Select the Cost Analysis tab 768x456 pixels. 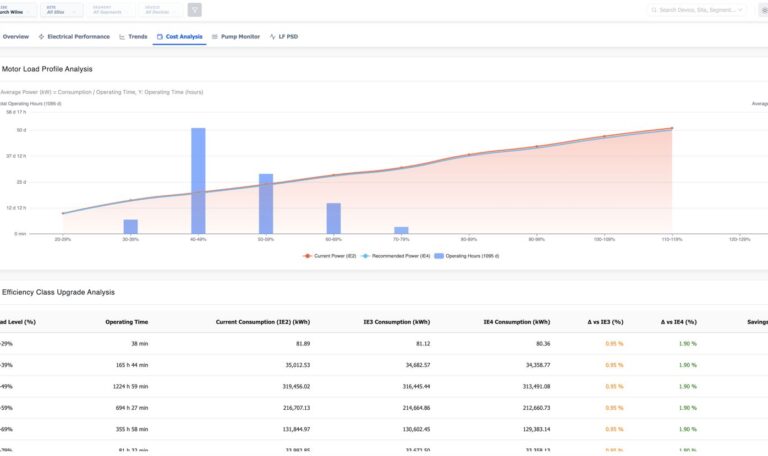179,37
